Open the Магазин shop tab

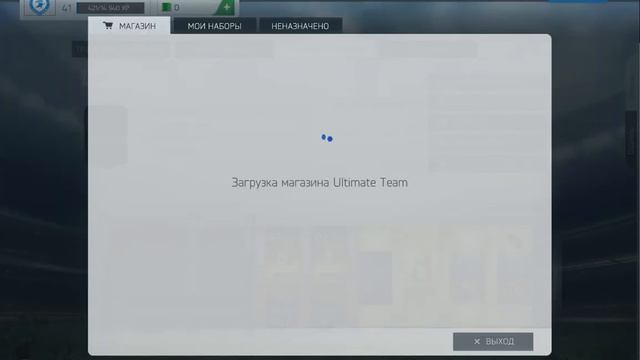tap(129, 26)
